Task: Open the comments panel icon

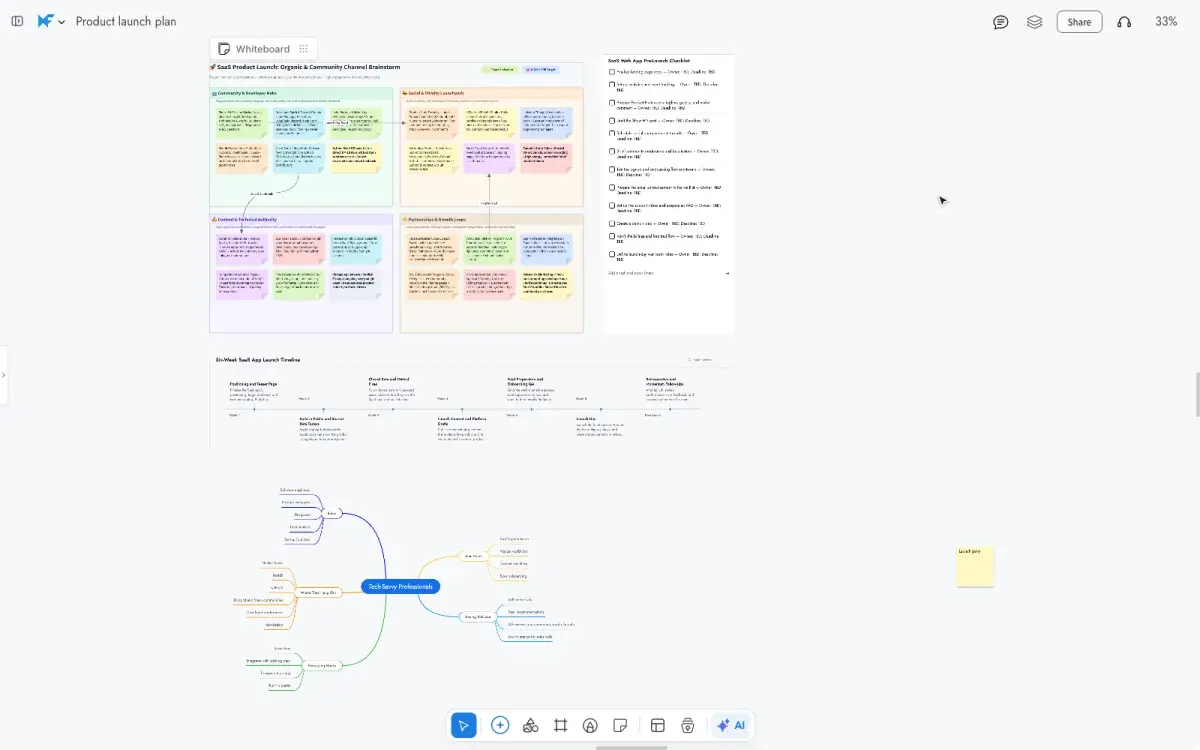Action: click(1000, 22)
